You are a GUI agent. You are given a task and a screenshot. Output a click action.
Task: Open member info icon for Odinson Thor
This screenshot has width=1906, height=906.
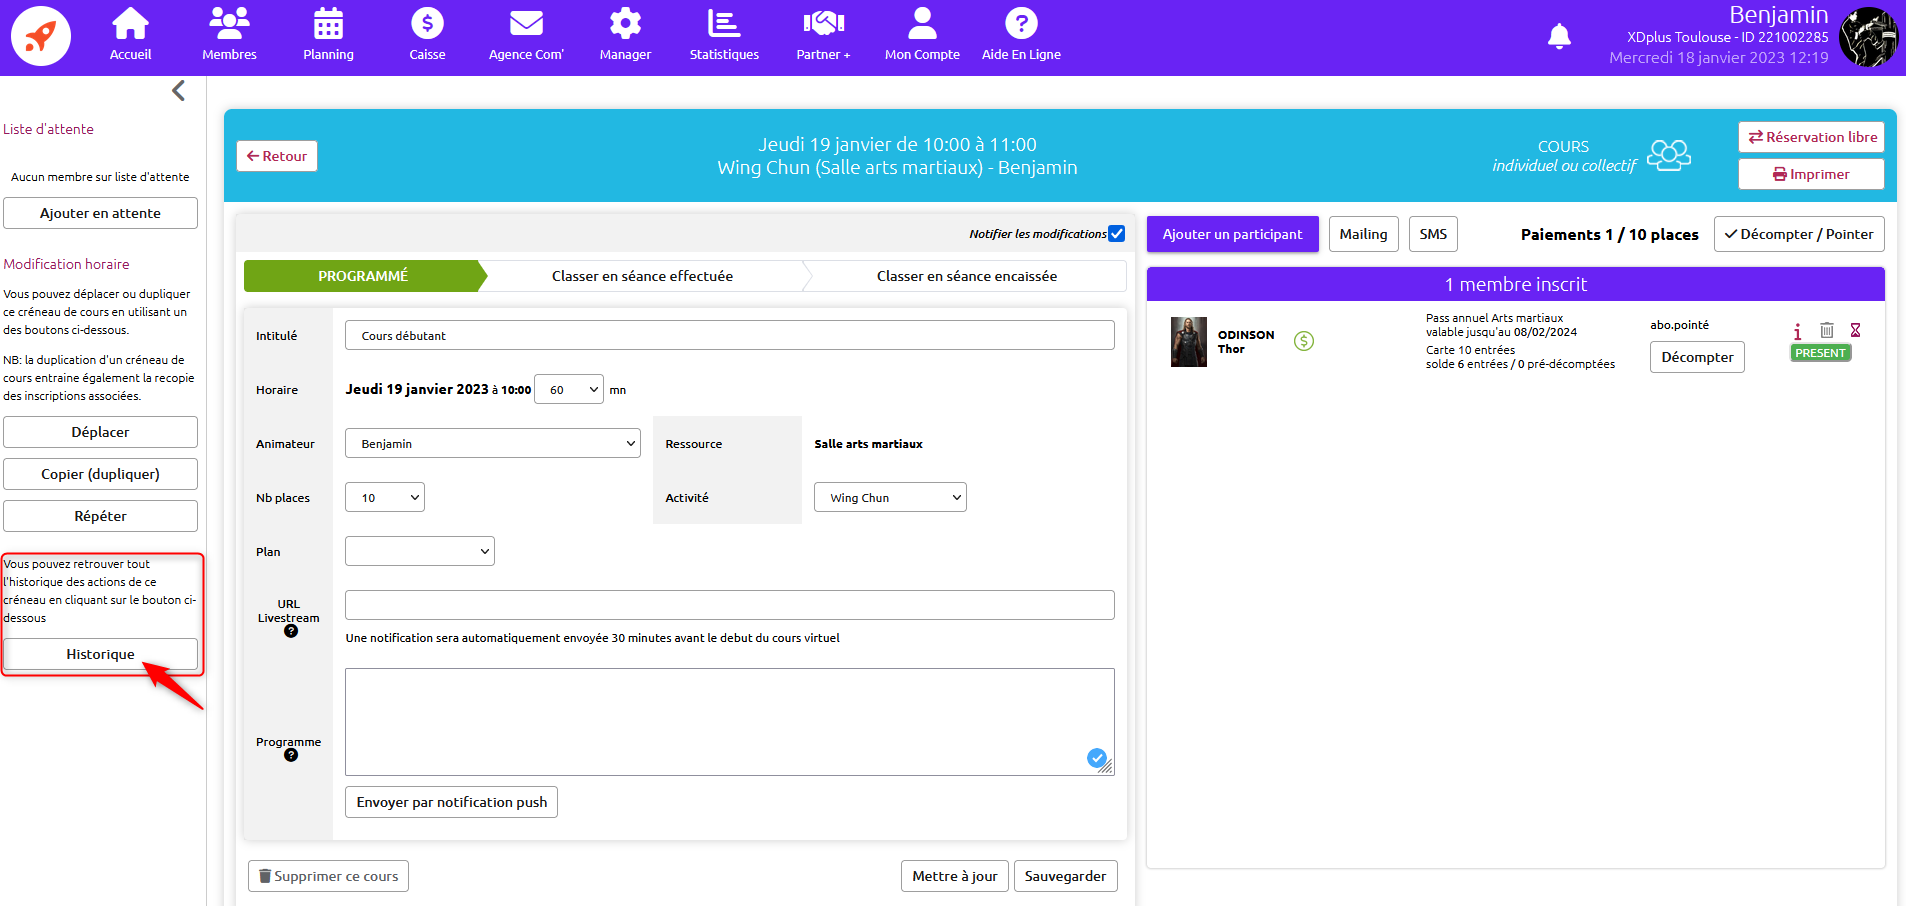click(1797, 331)
